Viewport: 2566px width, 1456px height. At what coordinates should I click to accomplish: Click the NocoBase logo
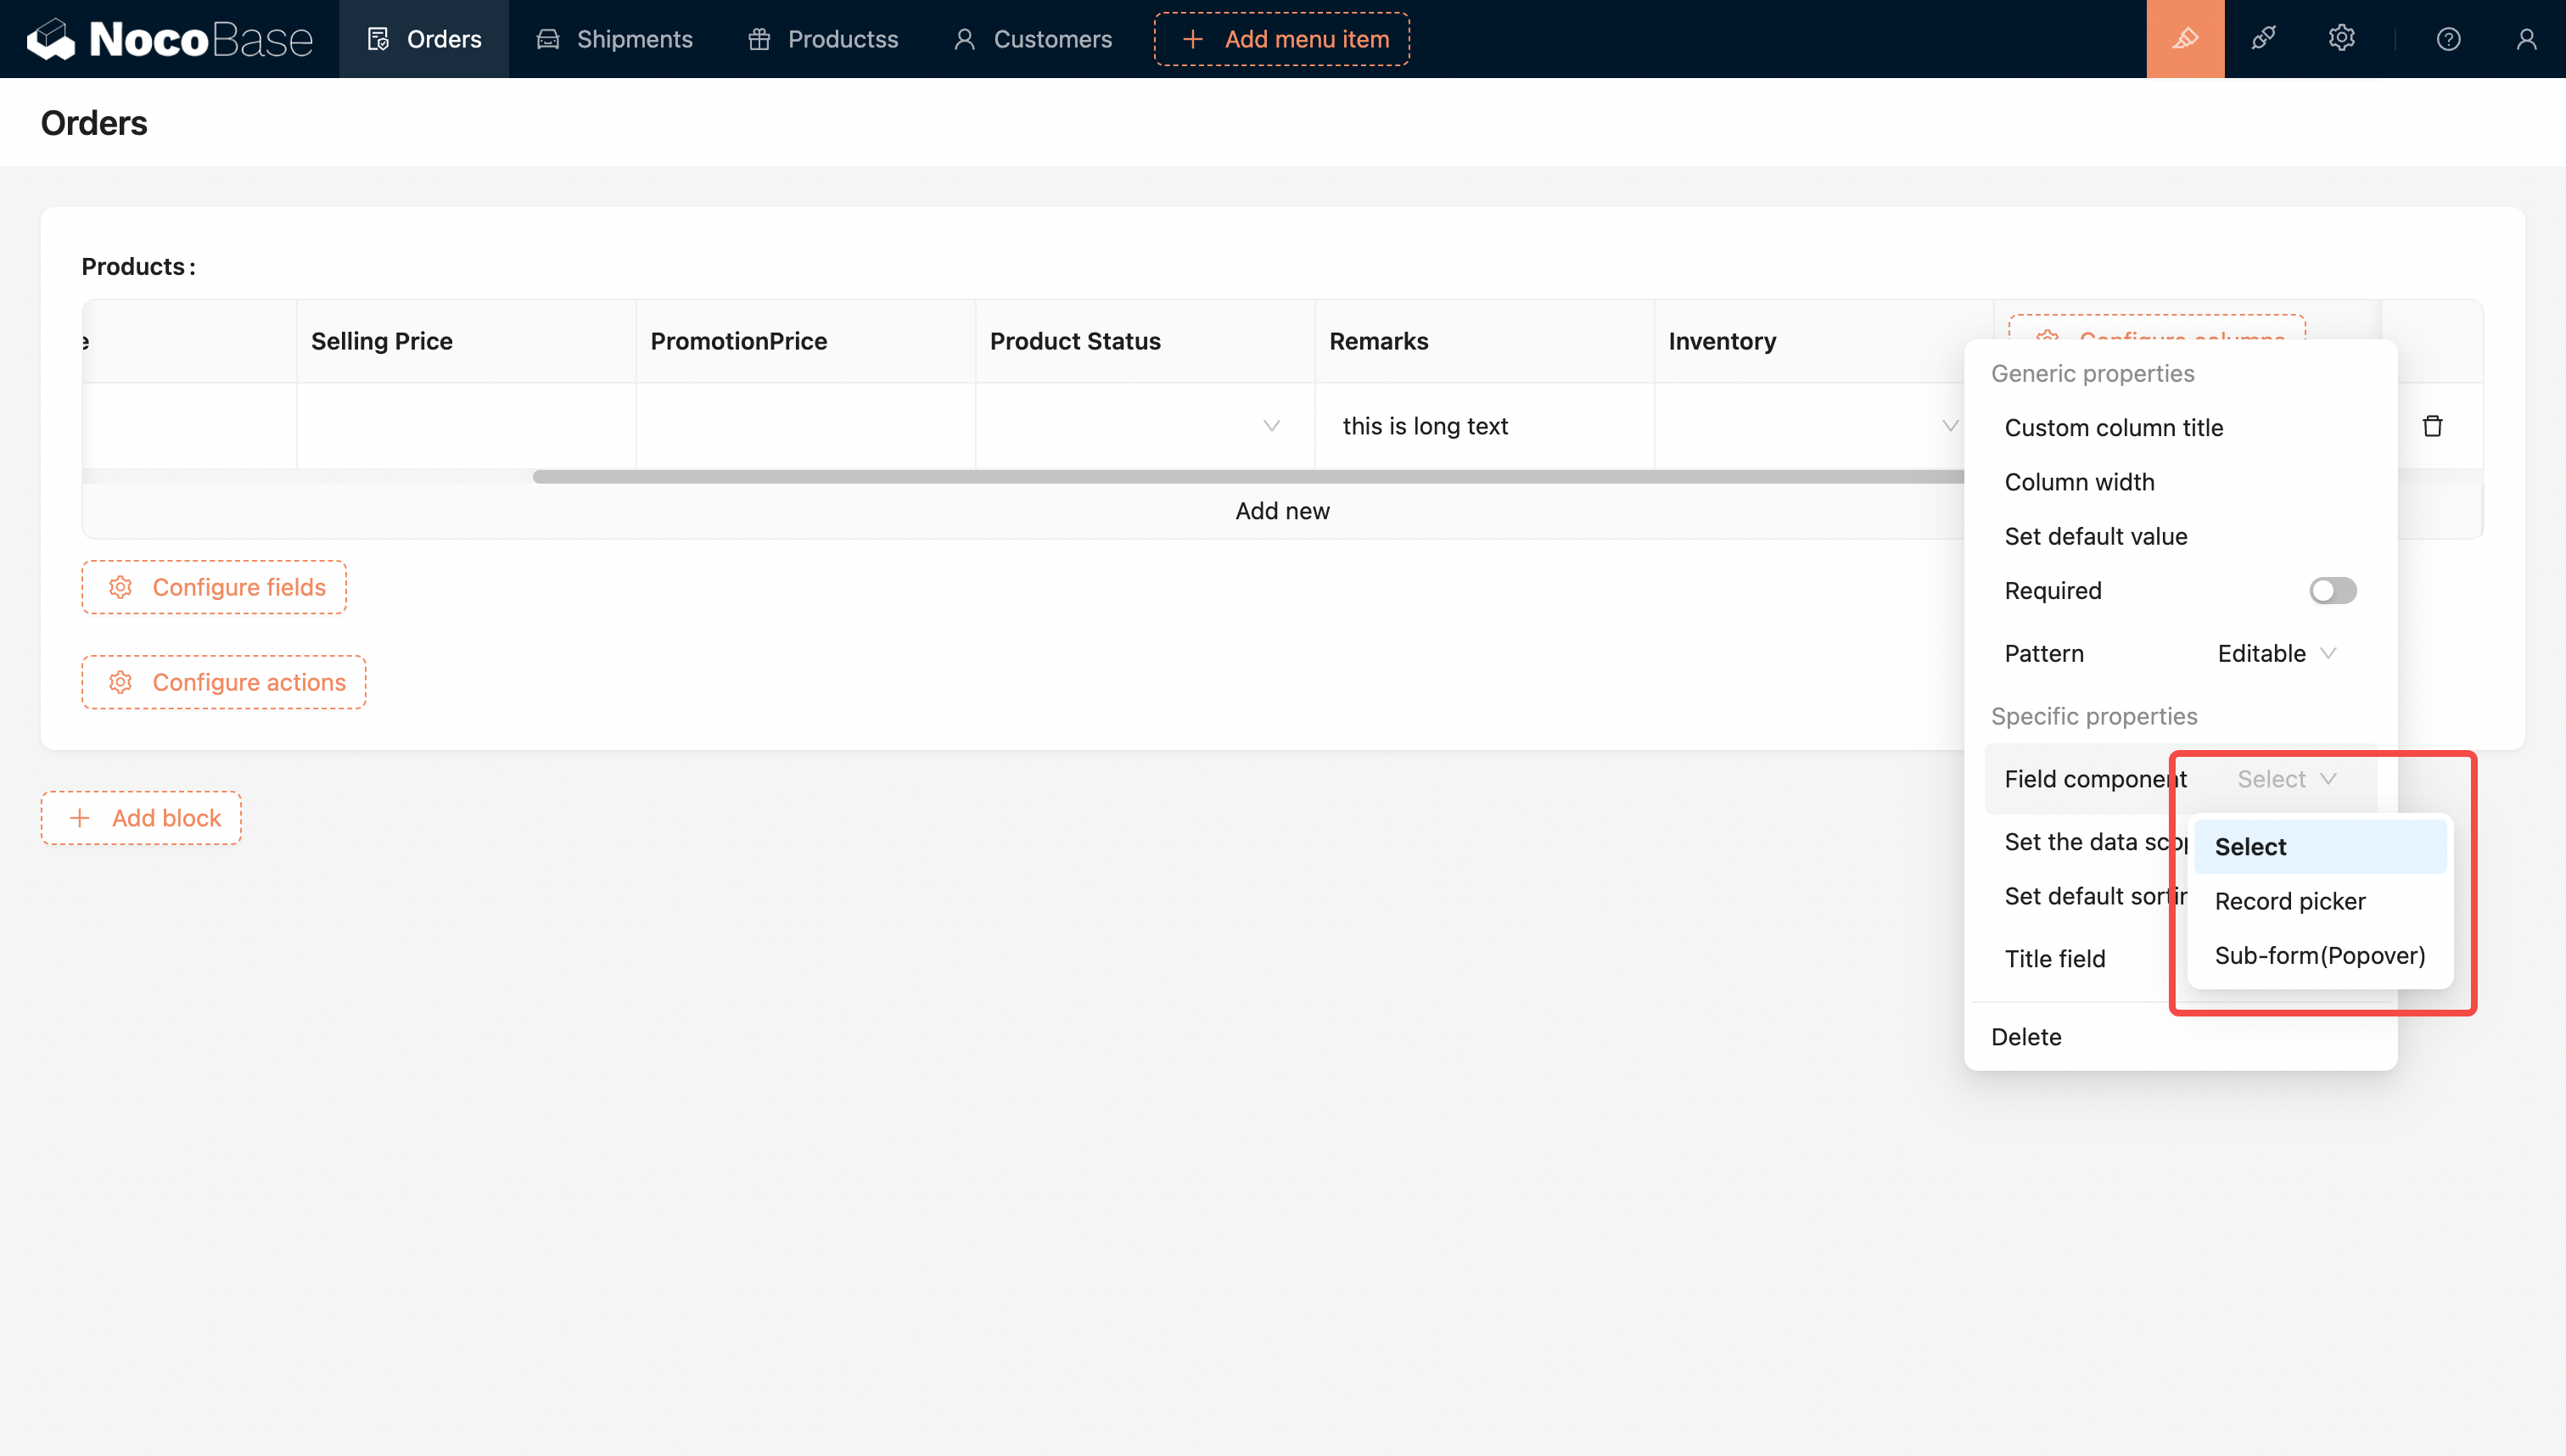(170, 39)
